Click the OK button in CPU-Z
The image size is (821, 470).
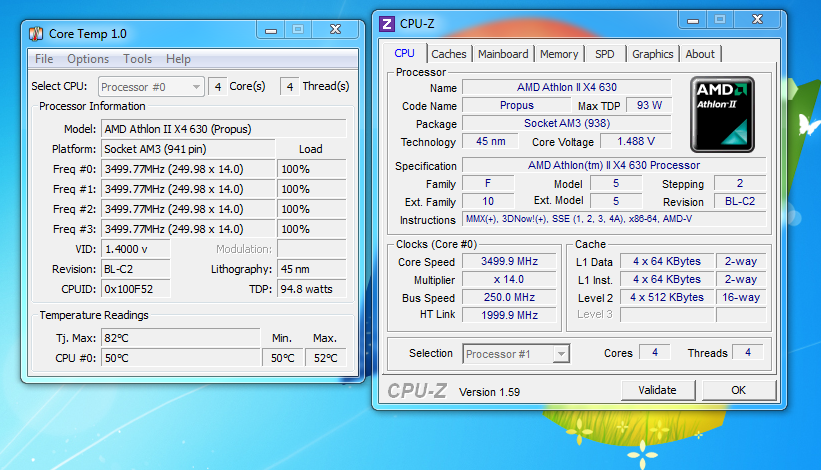click(x=738, y=390)
